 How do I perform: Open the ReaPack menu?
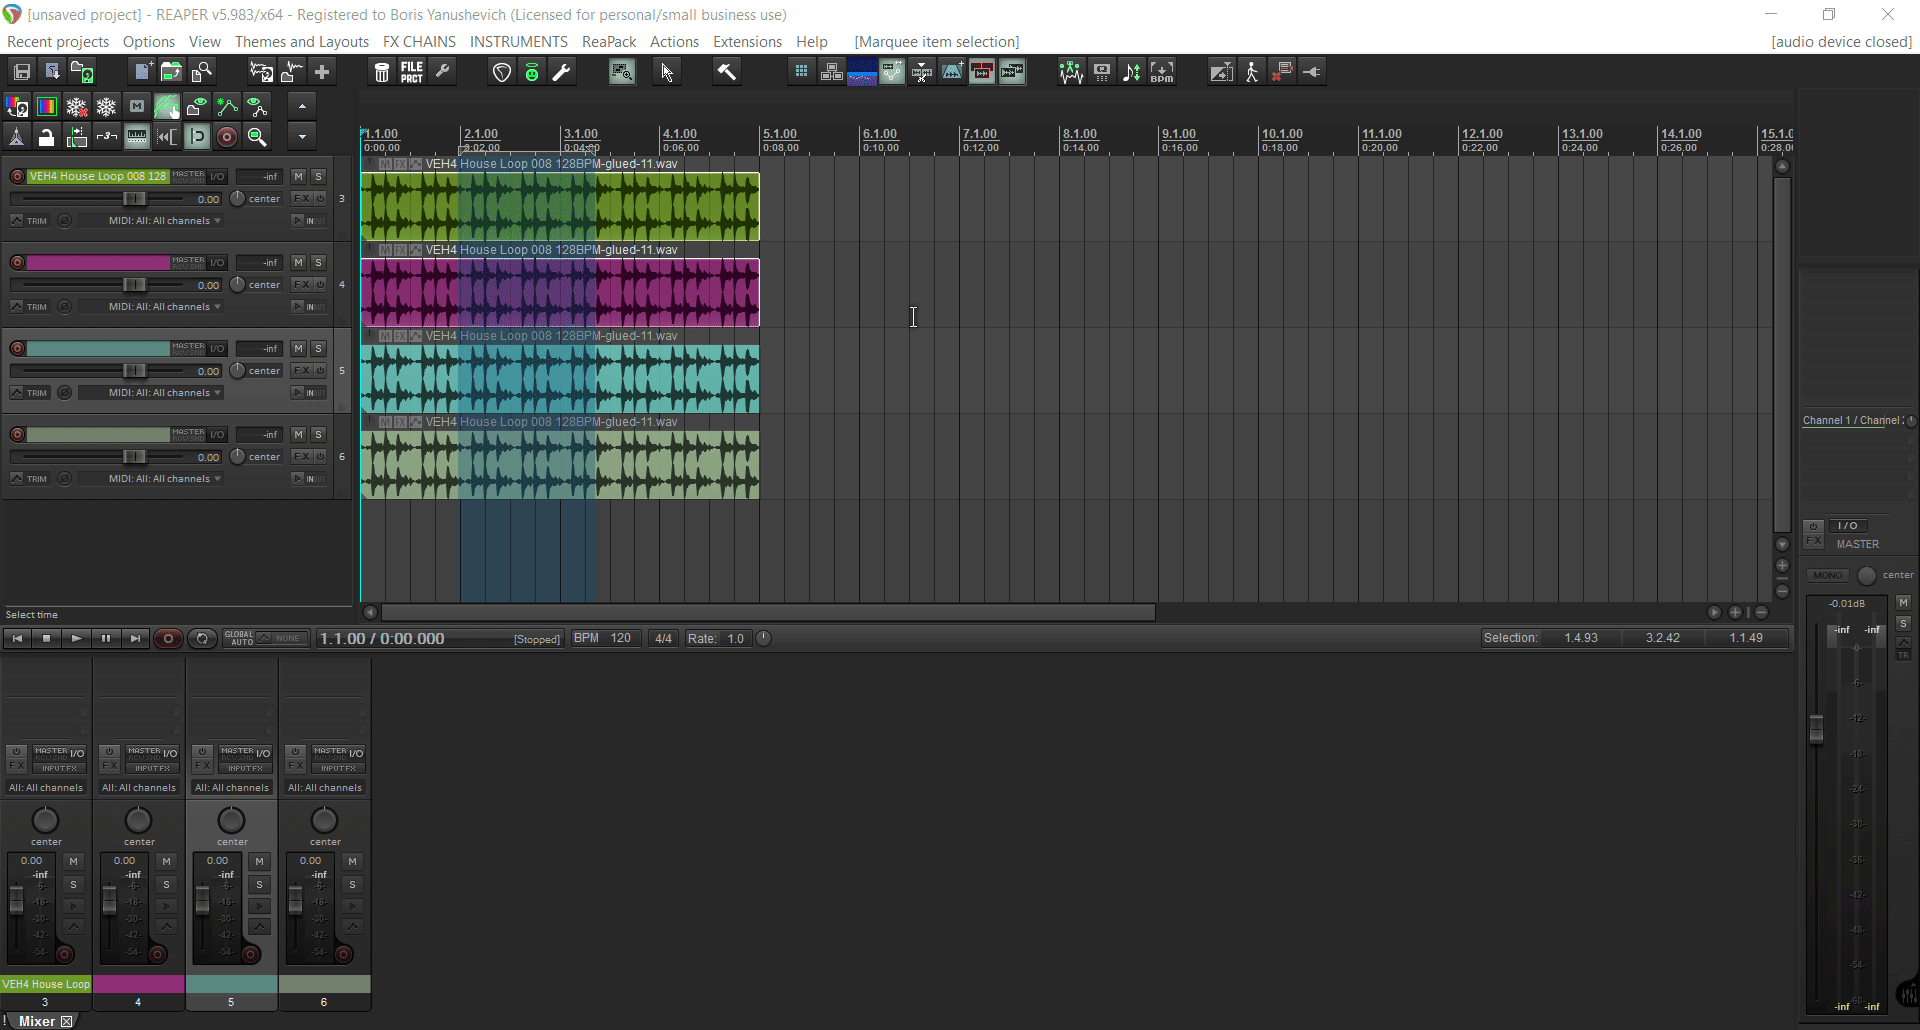[x=608, y=42]
